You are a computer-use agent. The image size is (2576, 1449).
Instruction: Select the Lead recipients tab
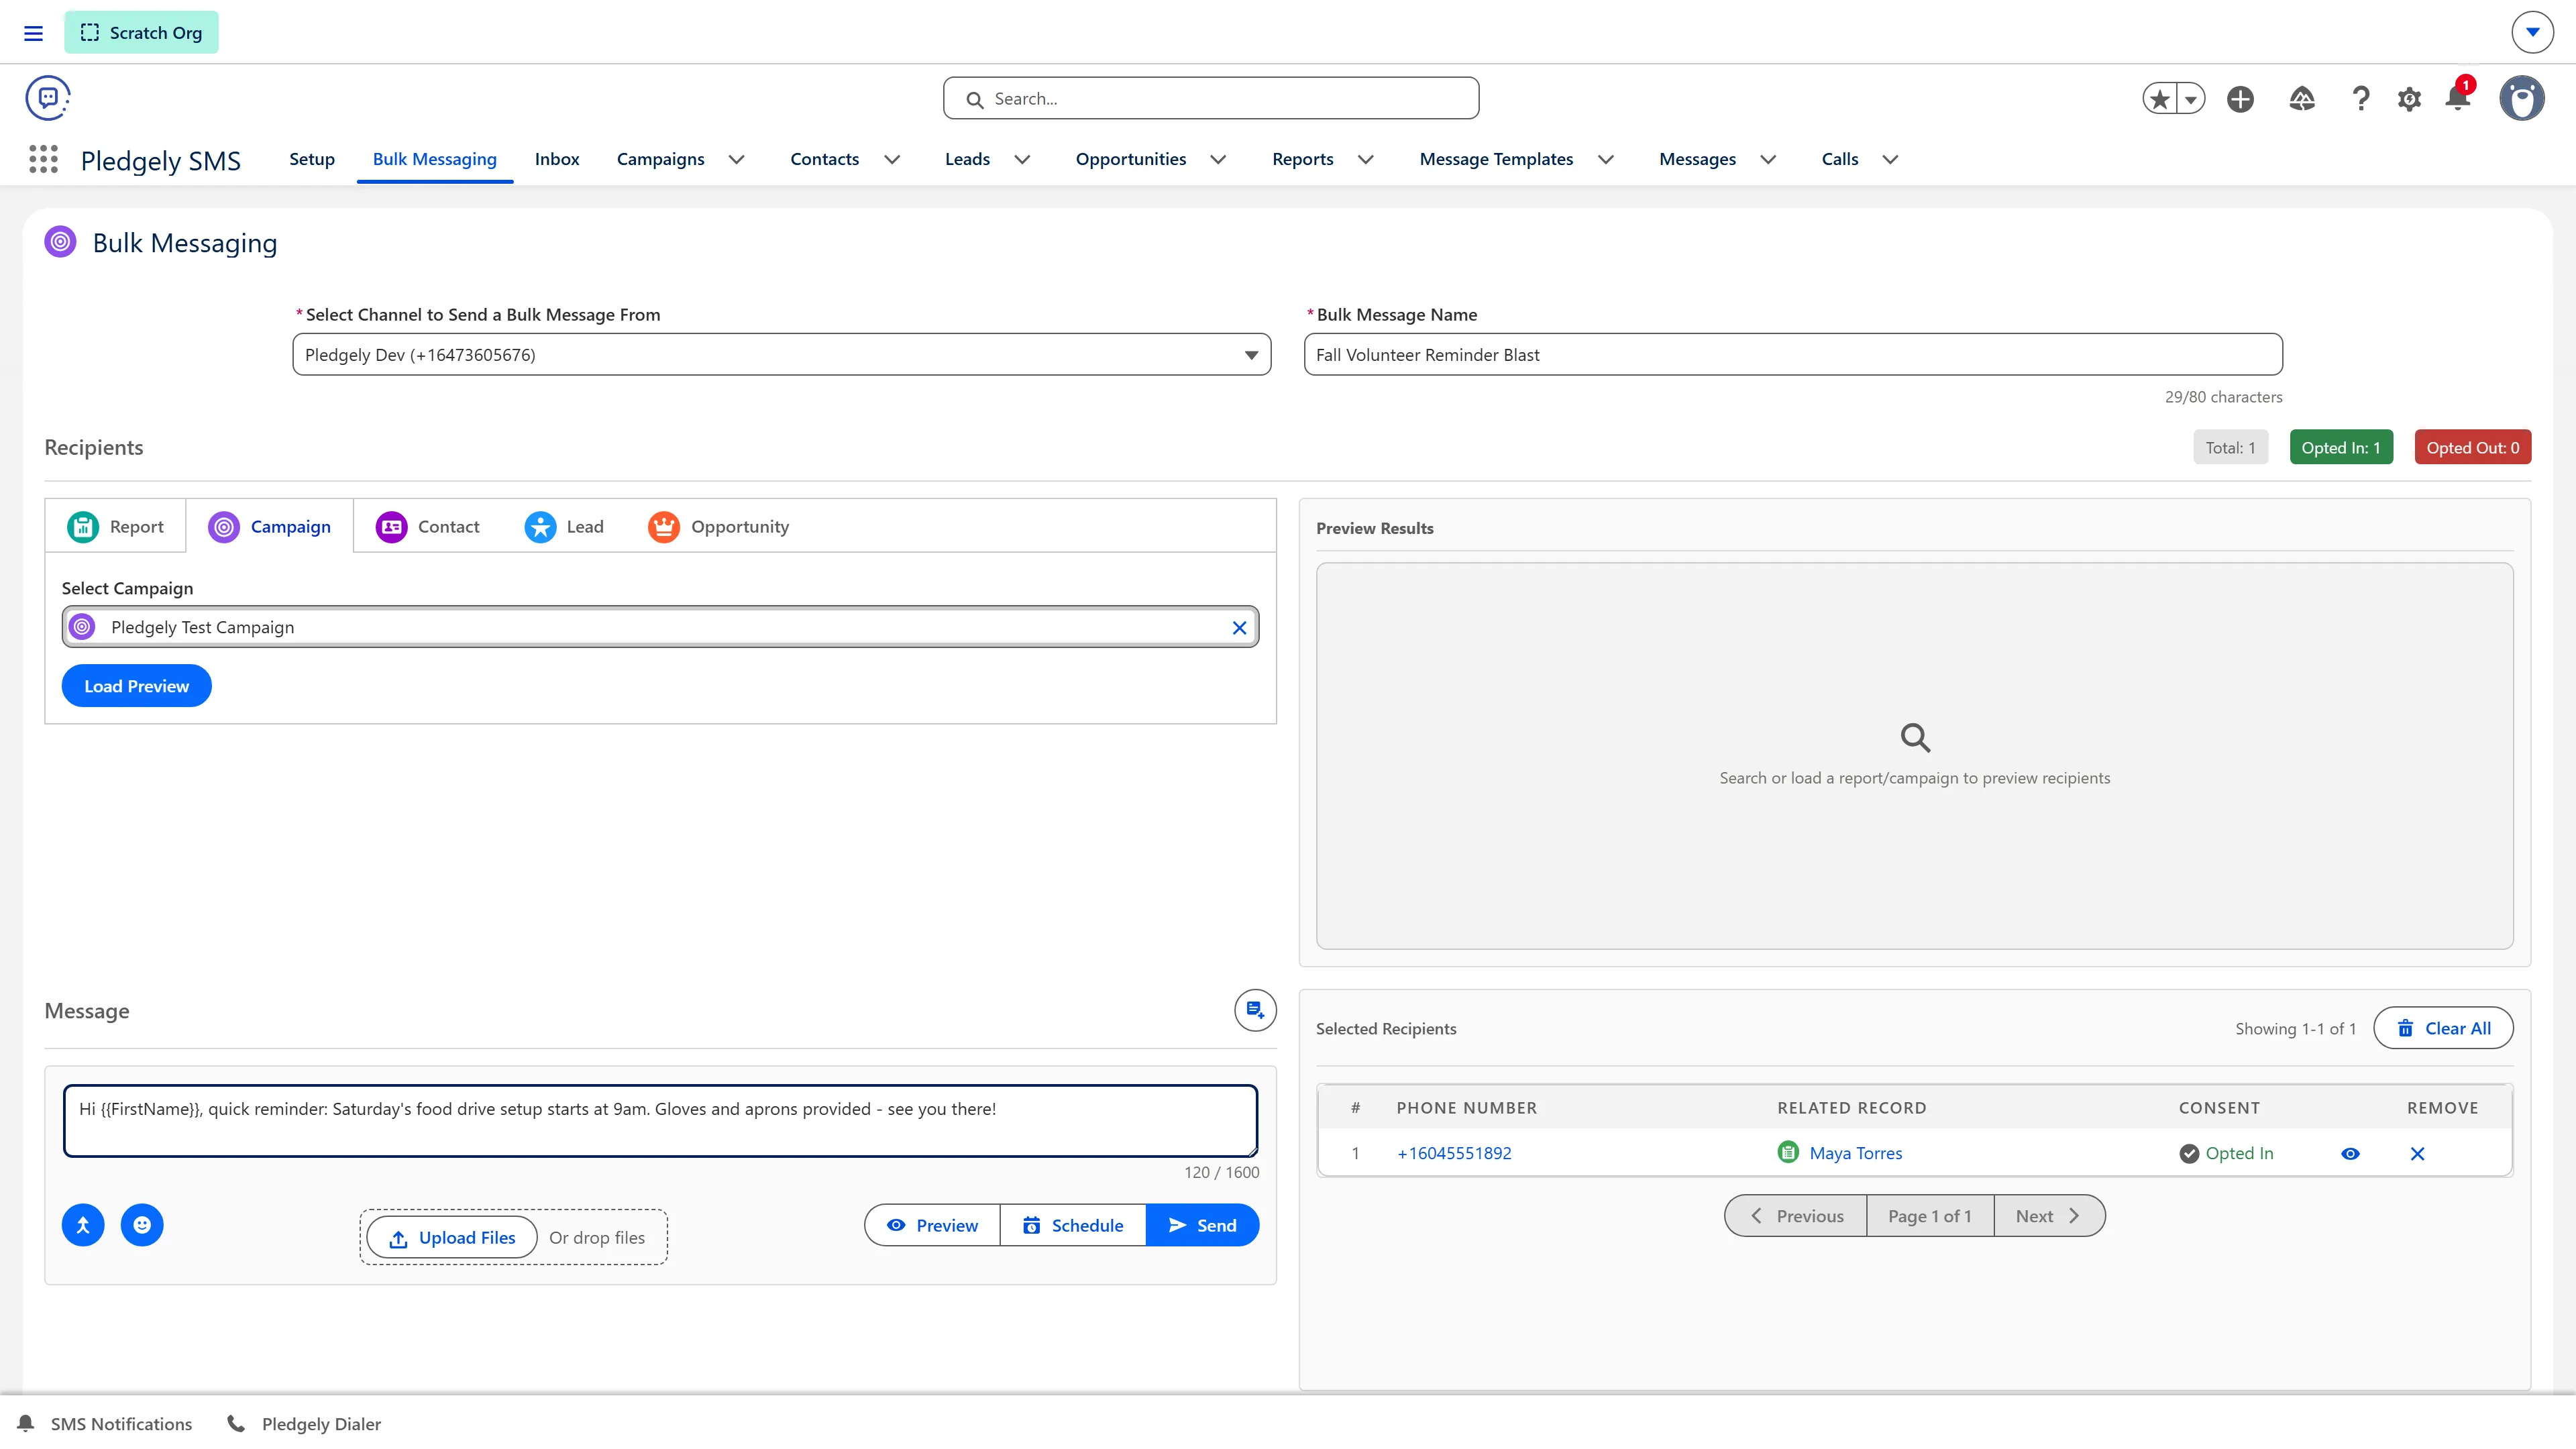coord(564,527)
